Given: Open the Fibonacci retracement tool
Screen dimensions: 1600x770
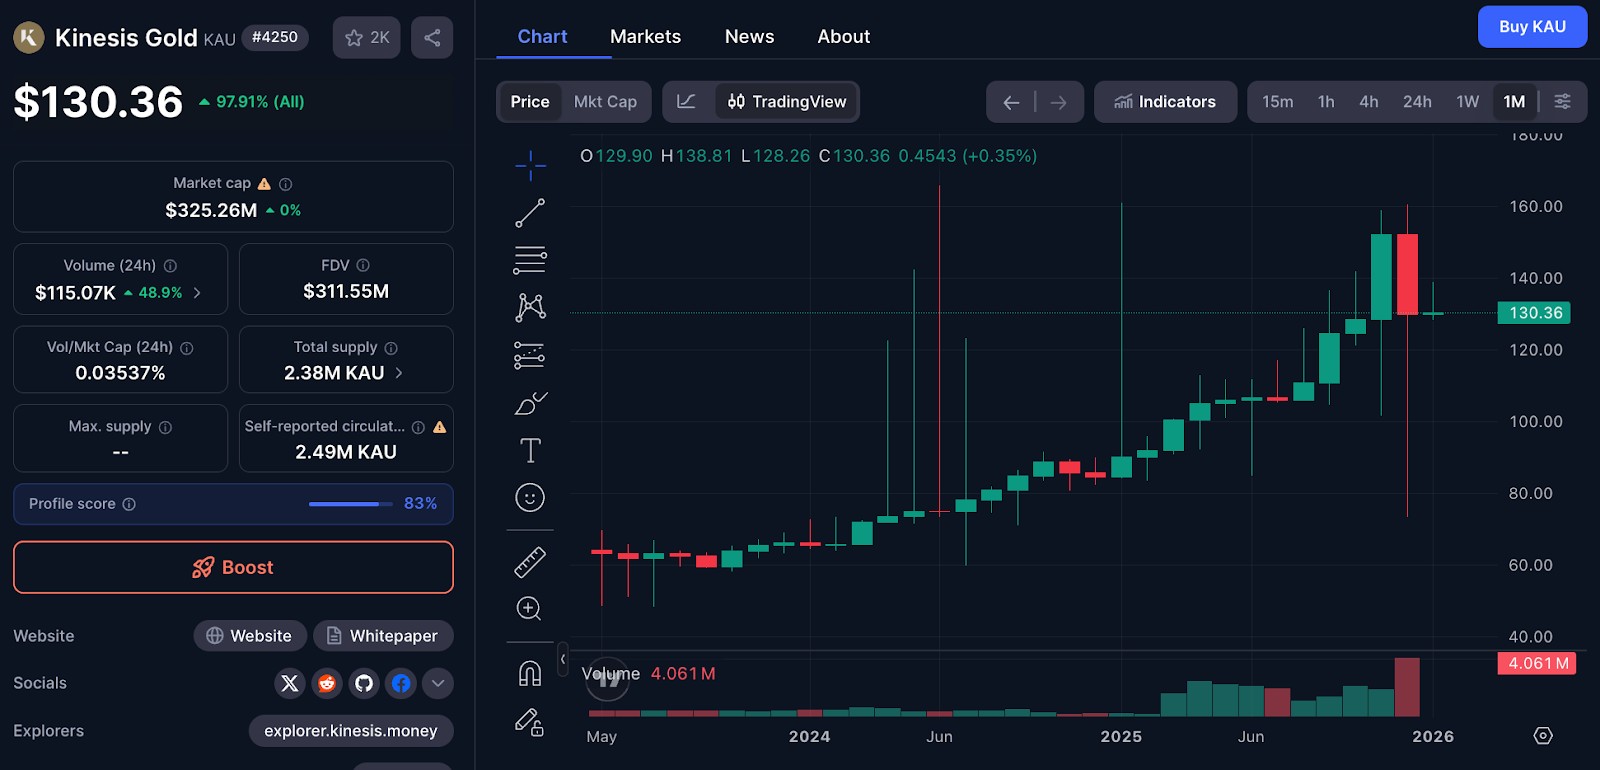Looking at the screenshot, I should tap(530, 260).
